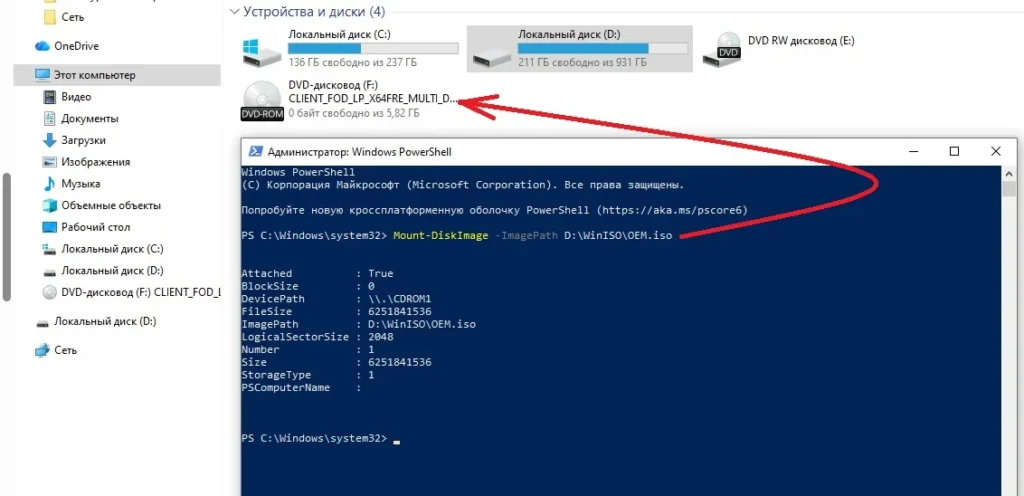Click the Загрузки download arrow icon
1024x496 pixels.
(50, 140)
